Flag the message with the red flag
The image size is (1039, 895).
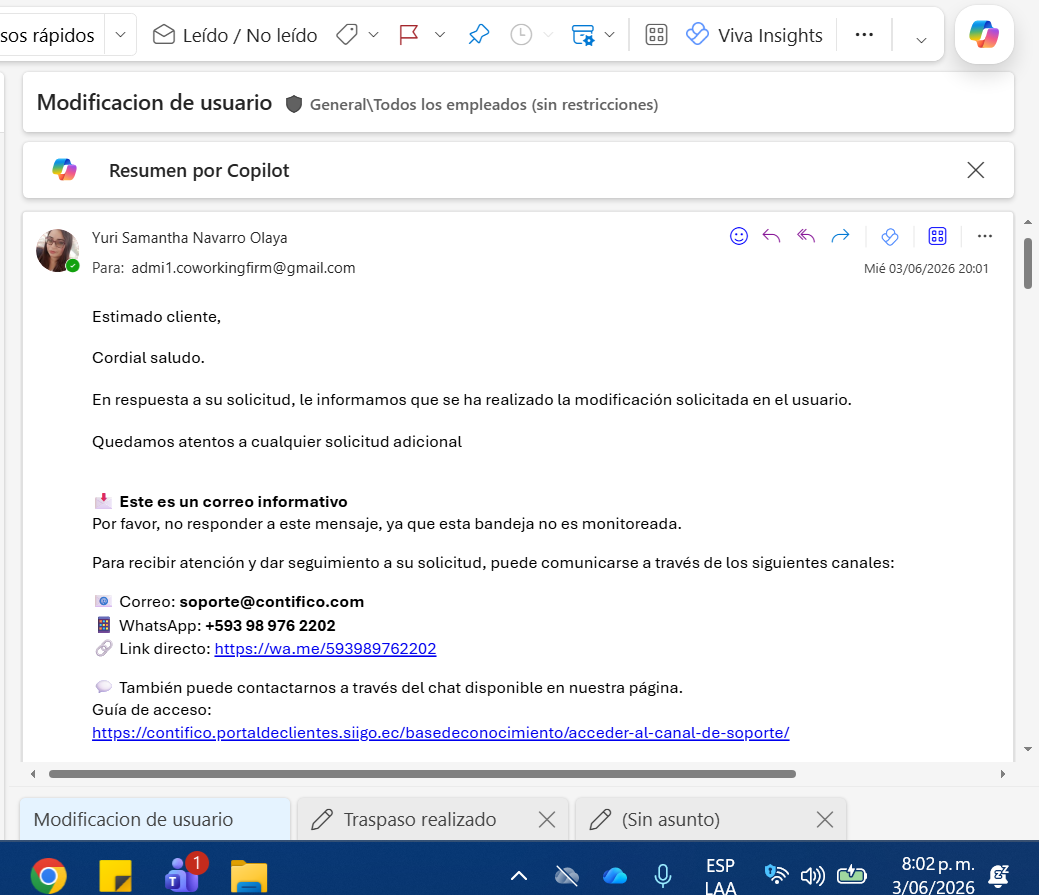pyautogui.click(x=409, y=34)
